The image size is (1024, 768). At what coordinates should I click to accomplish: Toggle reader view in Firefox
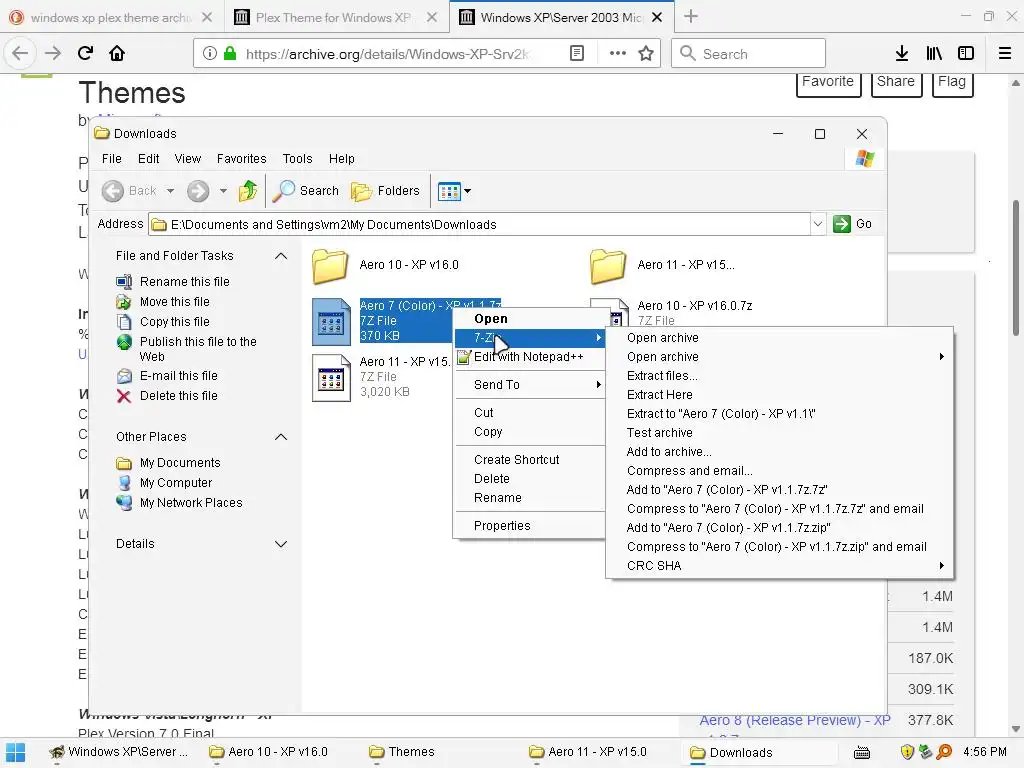[x=577, y=54]
